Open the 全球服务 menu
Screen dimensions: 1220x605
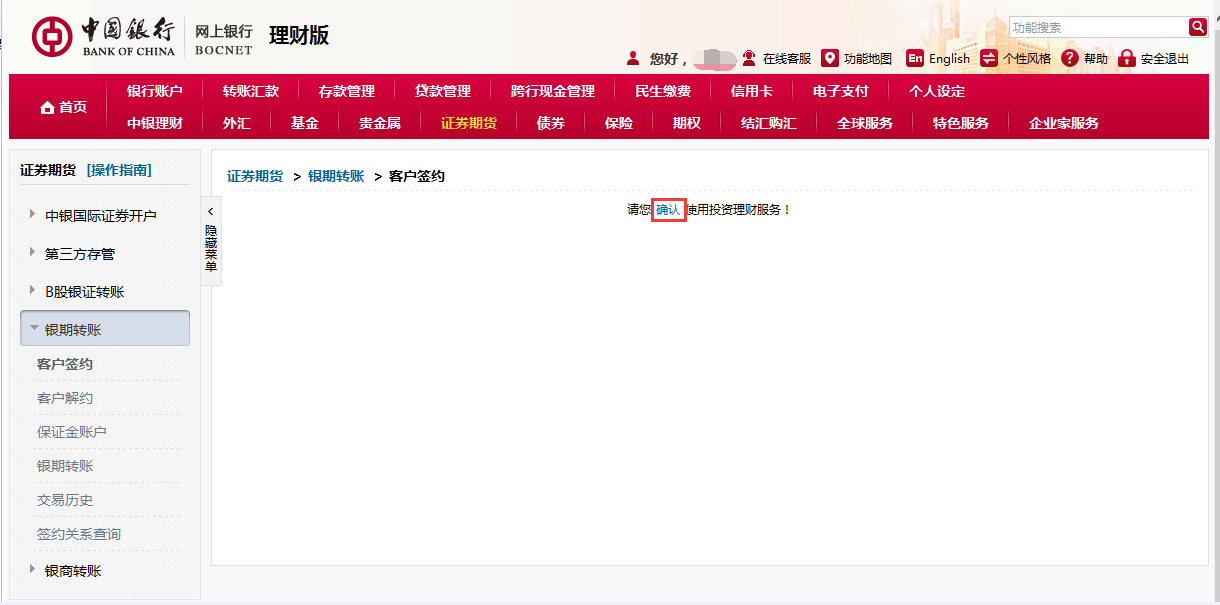point(865,123)
